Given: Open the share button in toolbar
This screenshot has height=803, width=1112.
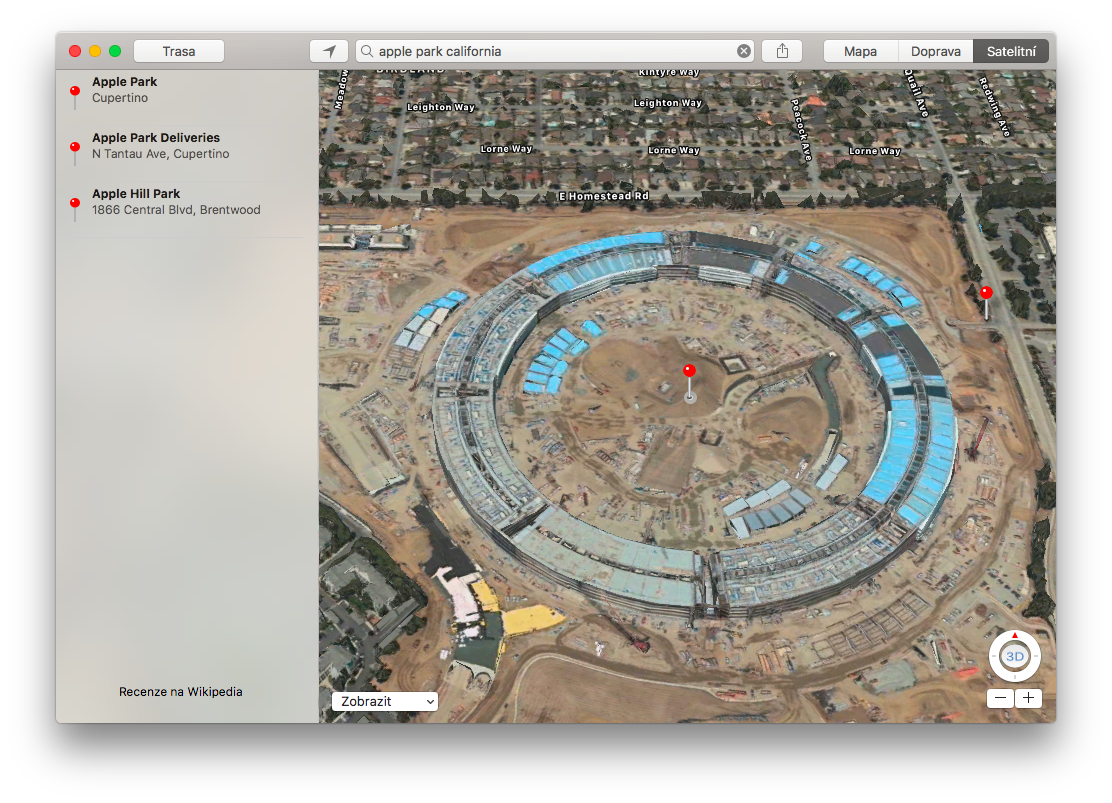Looking at the screenshot, I should tap(782, 51).
